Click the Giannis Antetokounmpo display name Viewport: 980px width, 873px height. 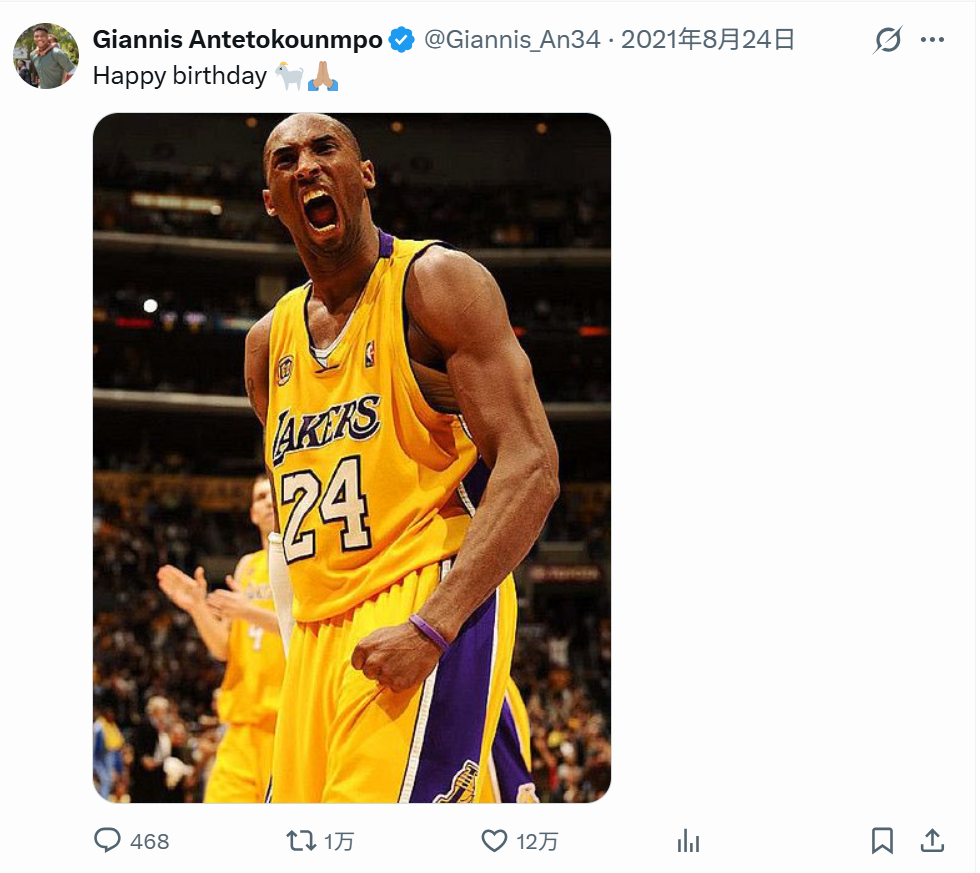point(238,40)
